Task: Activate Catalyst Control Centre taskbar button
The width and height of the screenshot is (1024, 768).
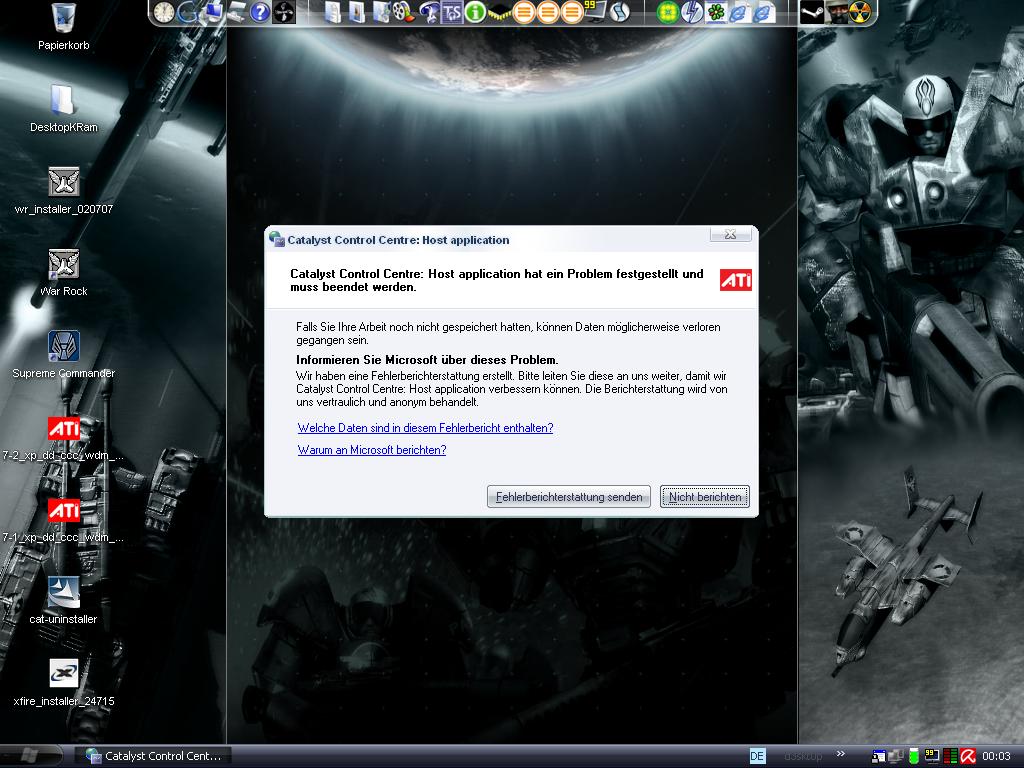Action: [x=153, y=756]
